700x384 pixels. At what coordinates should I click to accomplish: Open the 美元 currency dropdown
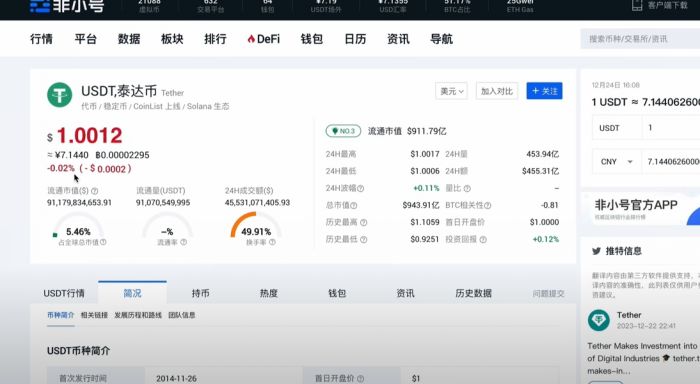451,91
